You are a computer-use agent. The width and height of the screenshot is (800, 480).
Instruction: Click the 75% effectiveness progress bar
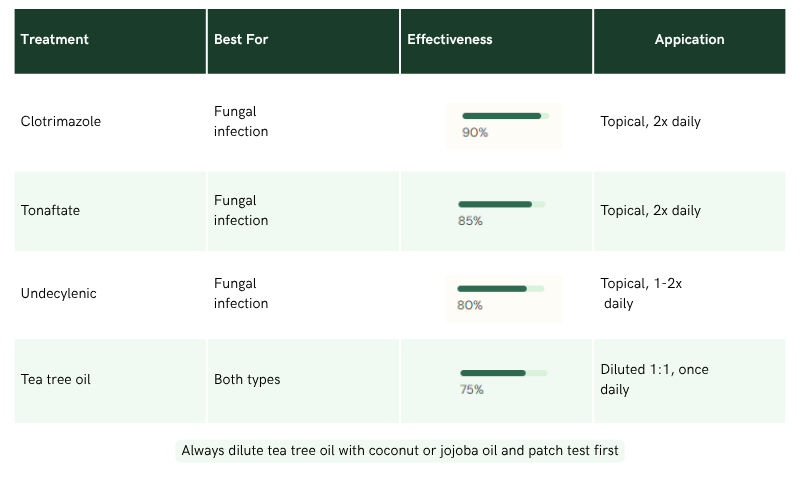point(503,373)
